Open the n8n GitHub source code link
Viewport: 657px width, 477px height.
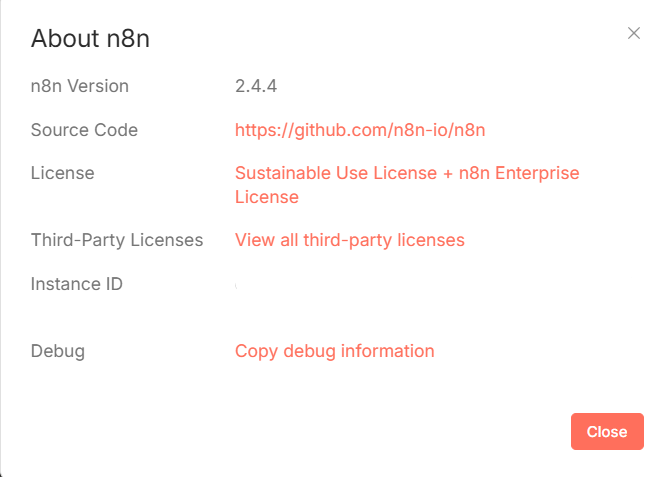coord(360,130)
